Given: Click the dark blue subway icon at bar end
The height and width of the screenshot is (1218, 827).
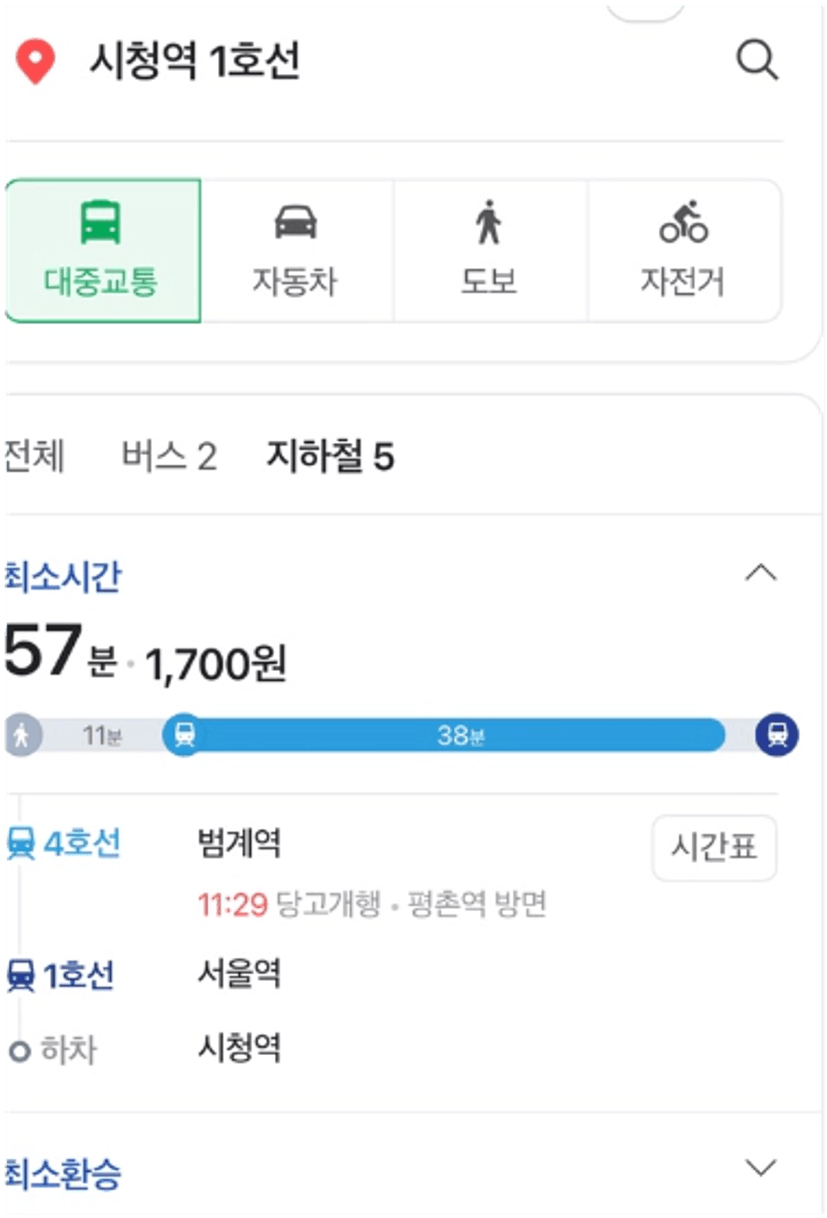Looking at the screenshot, I should [x=777, y=735].
